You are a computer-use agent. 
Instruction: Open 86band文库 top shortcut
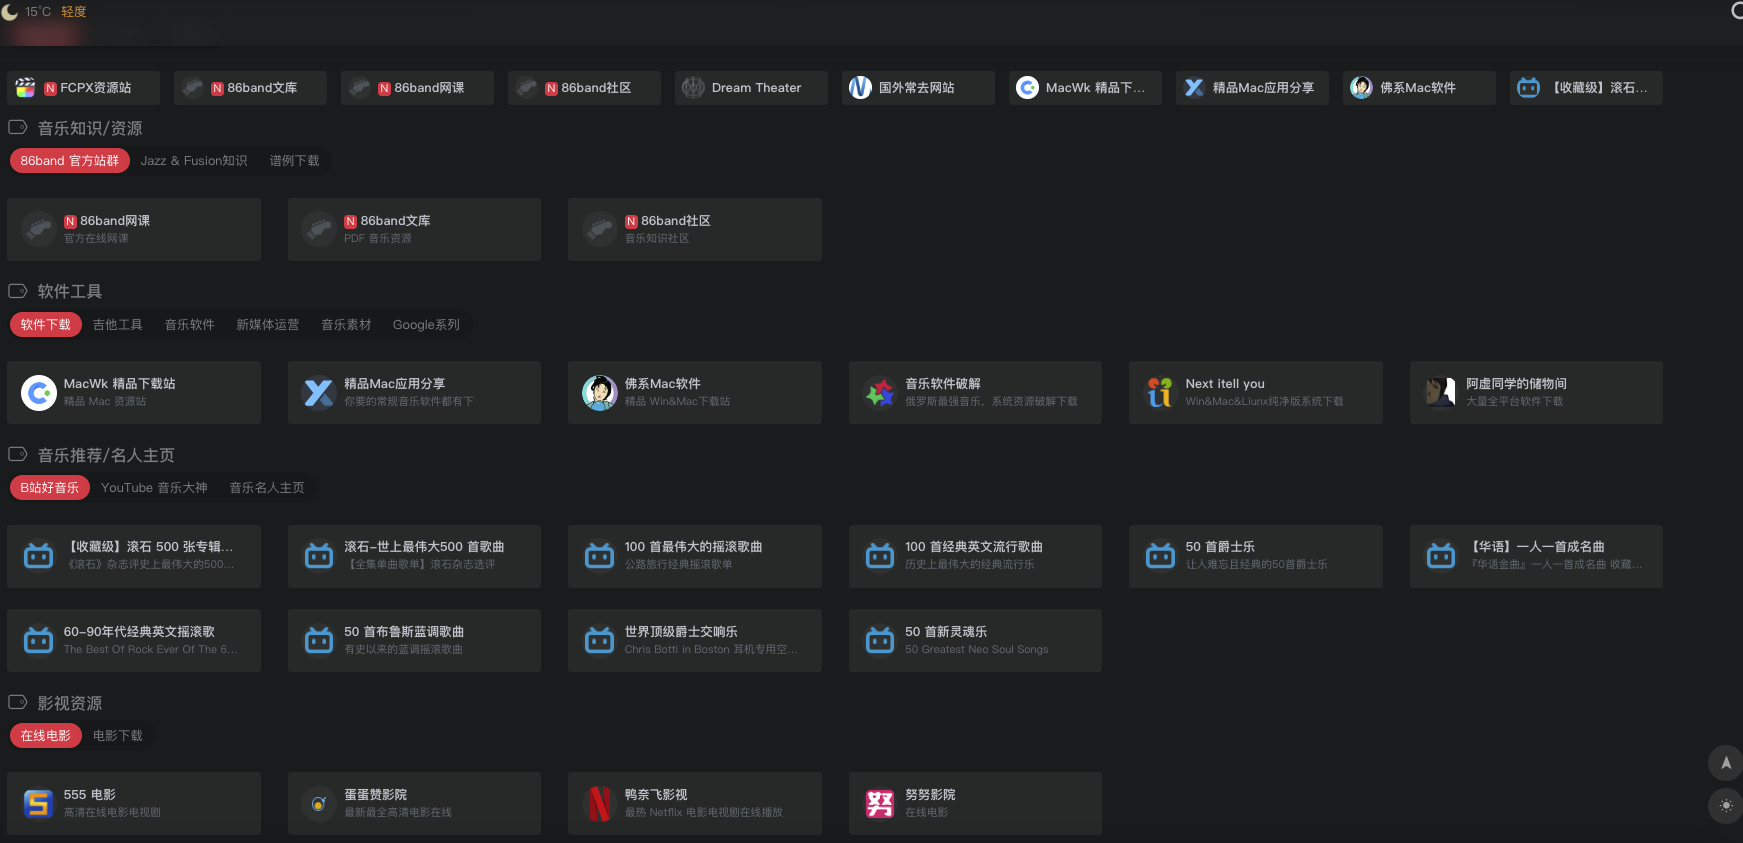(250, 88)
